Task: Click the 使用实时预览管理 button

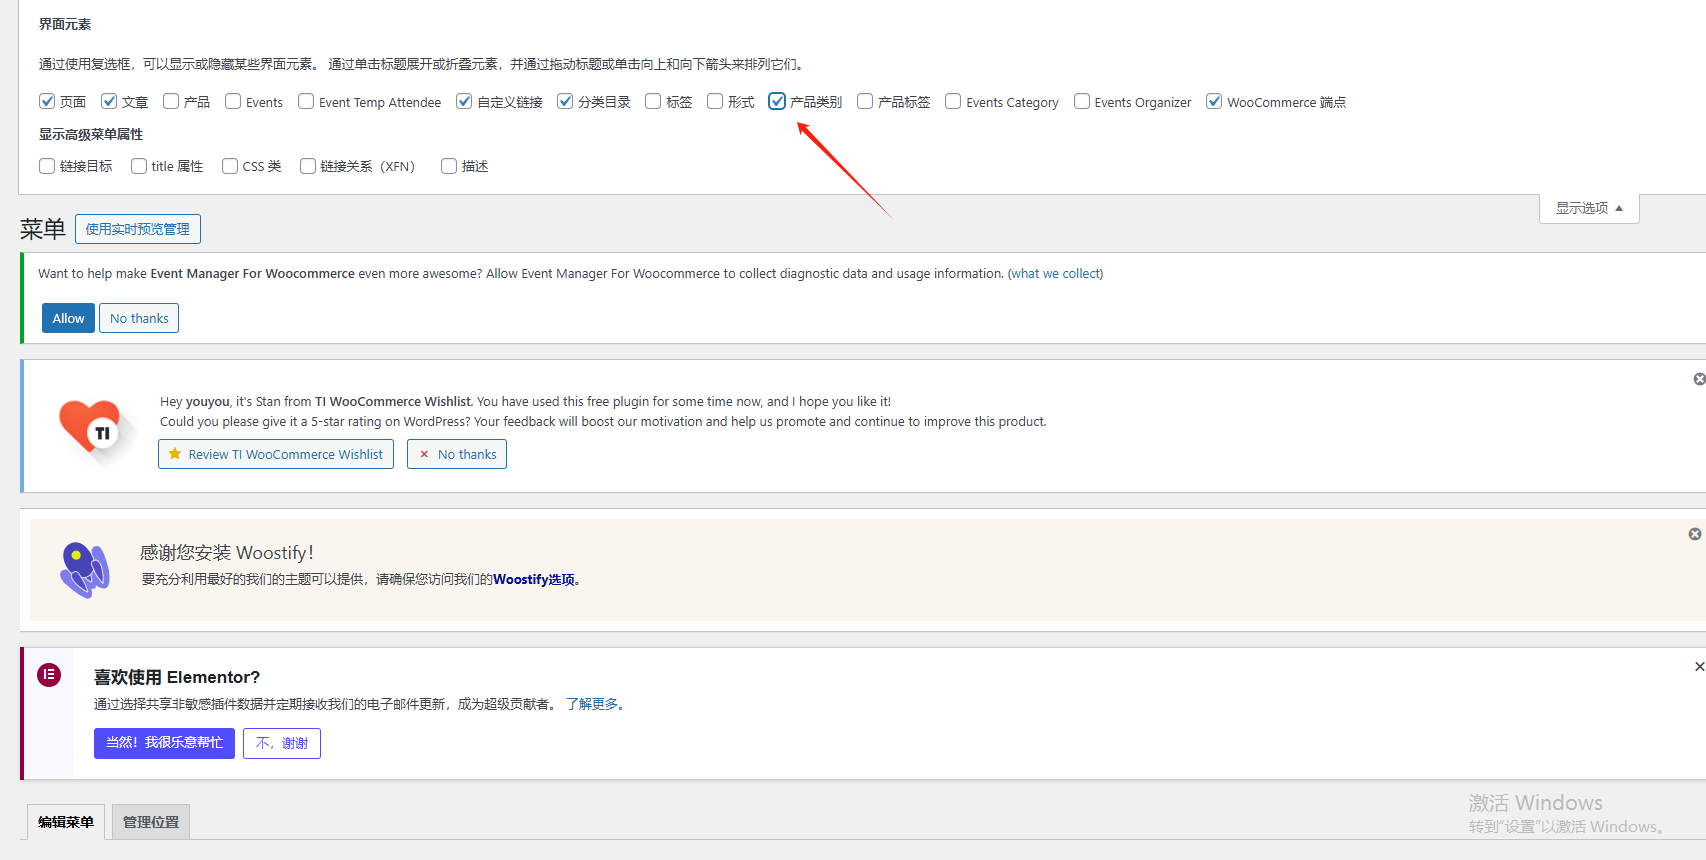Action: [x=138, y=229]
